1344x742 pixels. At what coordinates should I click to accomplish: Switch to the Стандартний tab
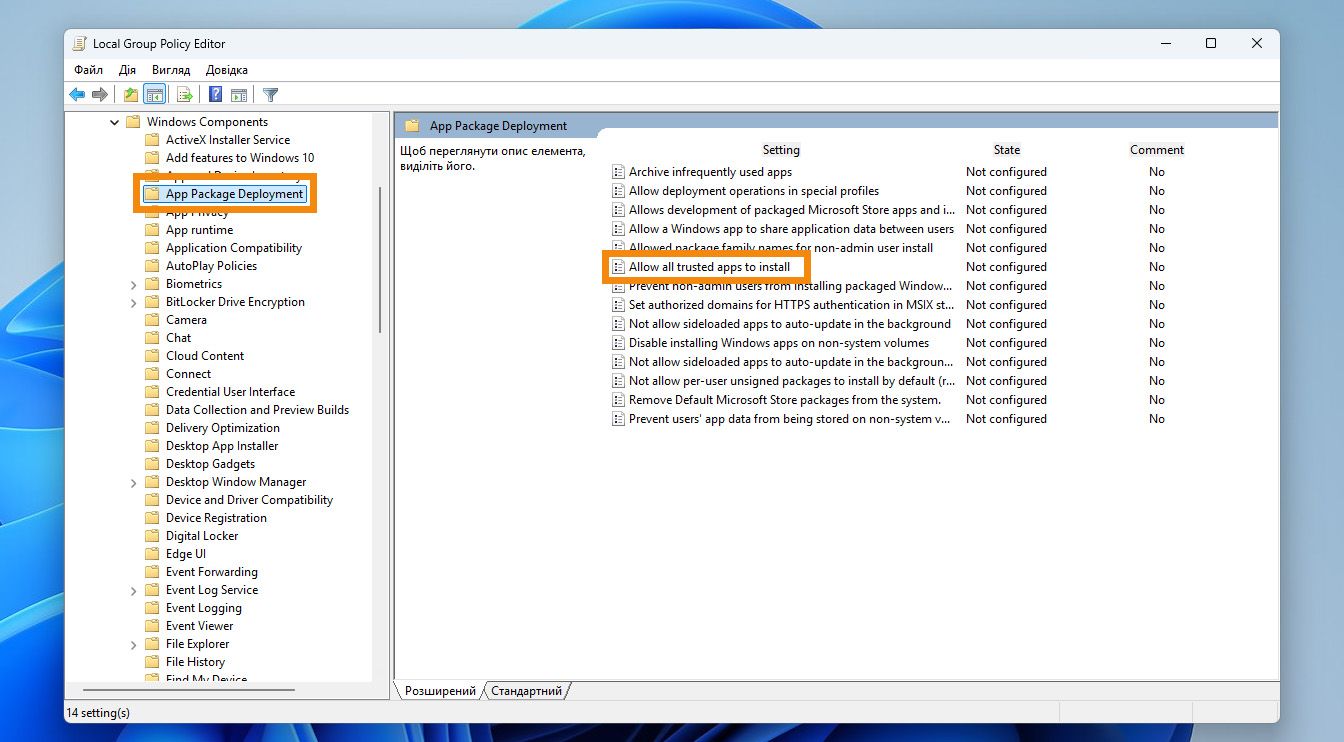click(x=527, y=691)
